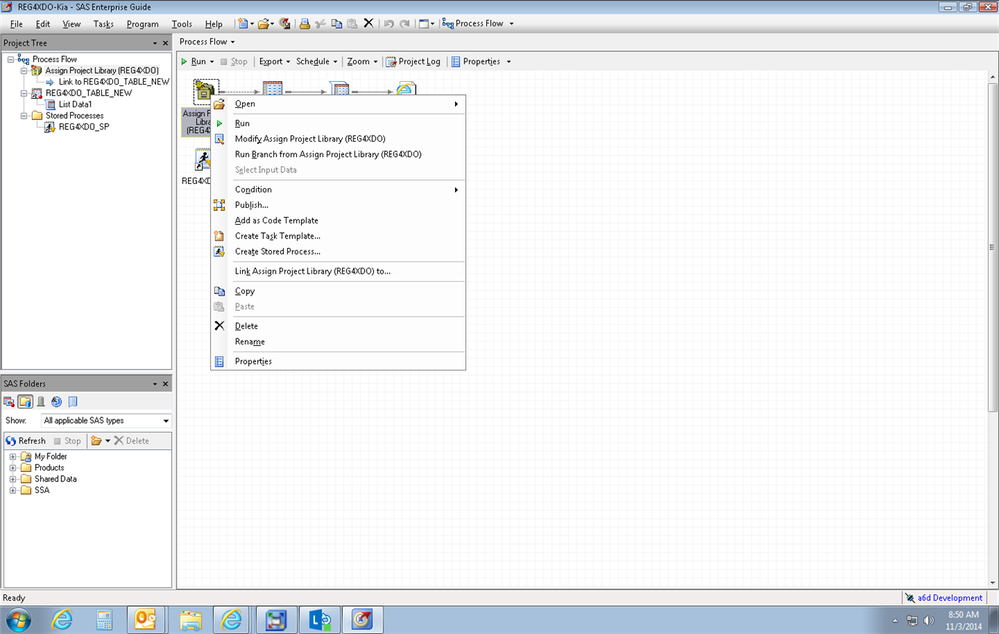Image resolution: width=999 pixels, height=634 pixels.
Task: Open Outlook from the taskbar
Action: [146, 619]
